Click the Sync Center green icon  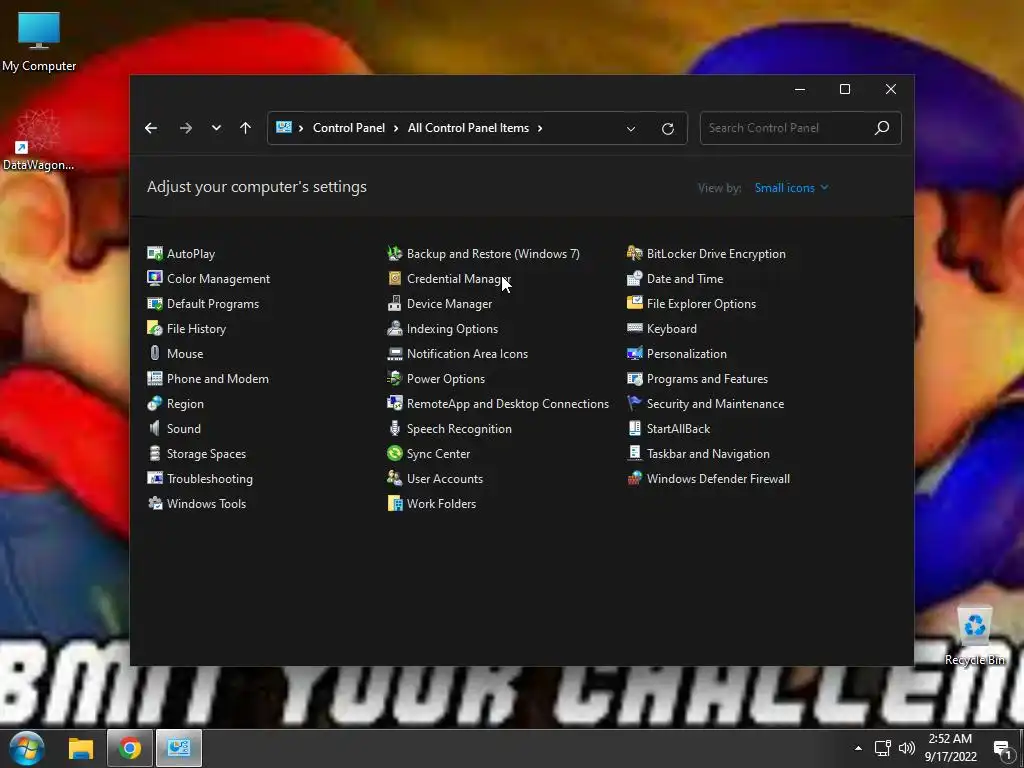click(394, 453)
